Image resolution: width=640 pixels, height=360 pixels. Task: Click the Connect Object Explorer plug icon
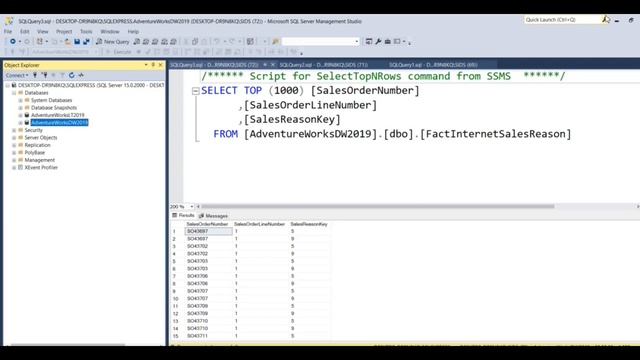[x=35, y=75]
